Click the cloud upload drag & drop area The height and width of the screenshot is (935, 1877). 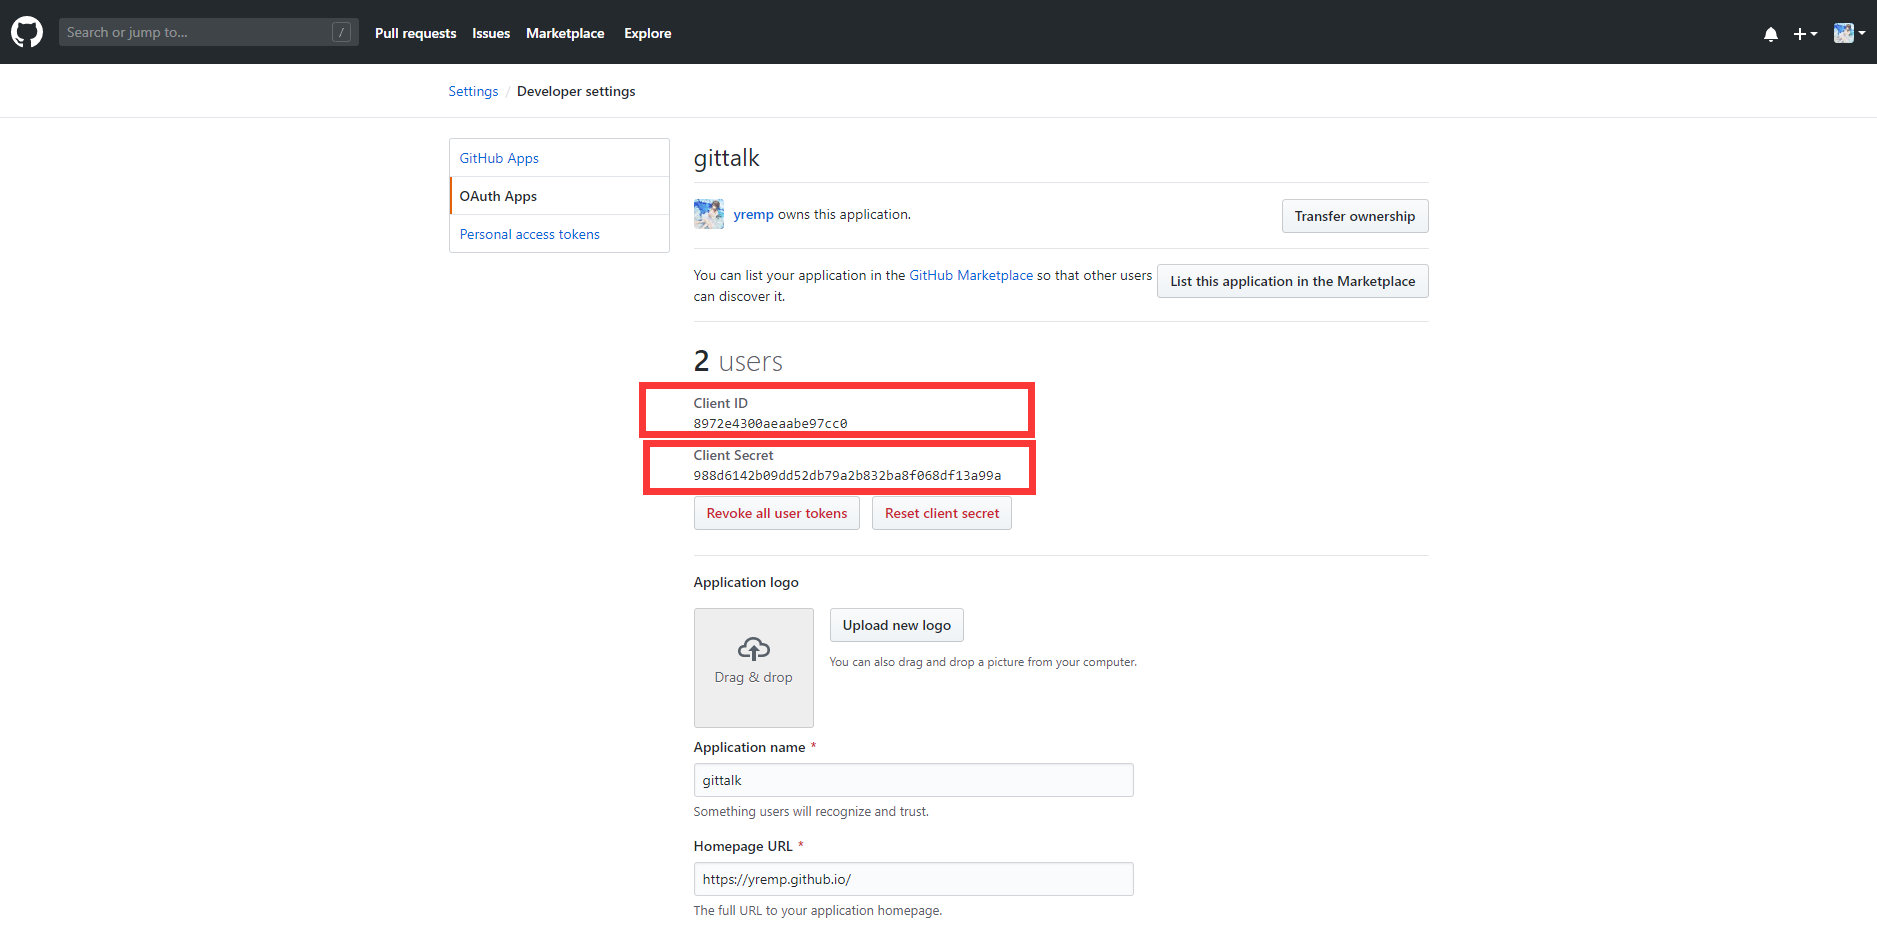click(x=753, y=667)
